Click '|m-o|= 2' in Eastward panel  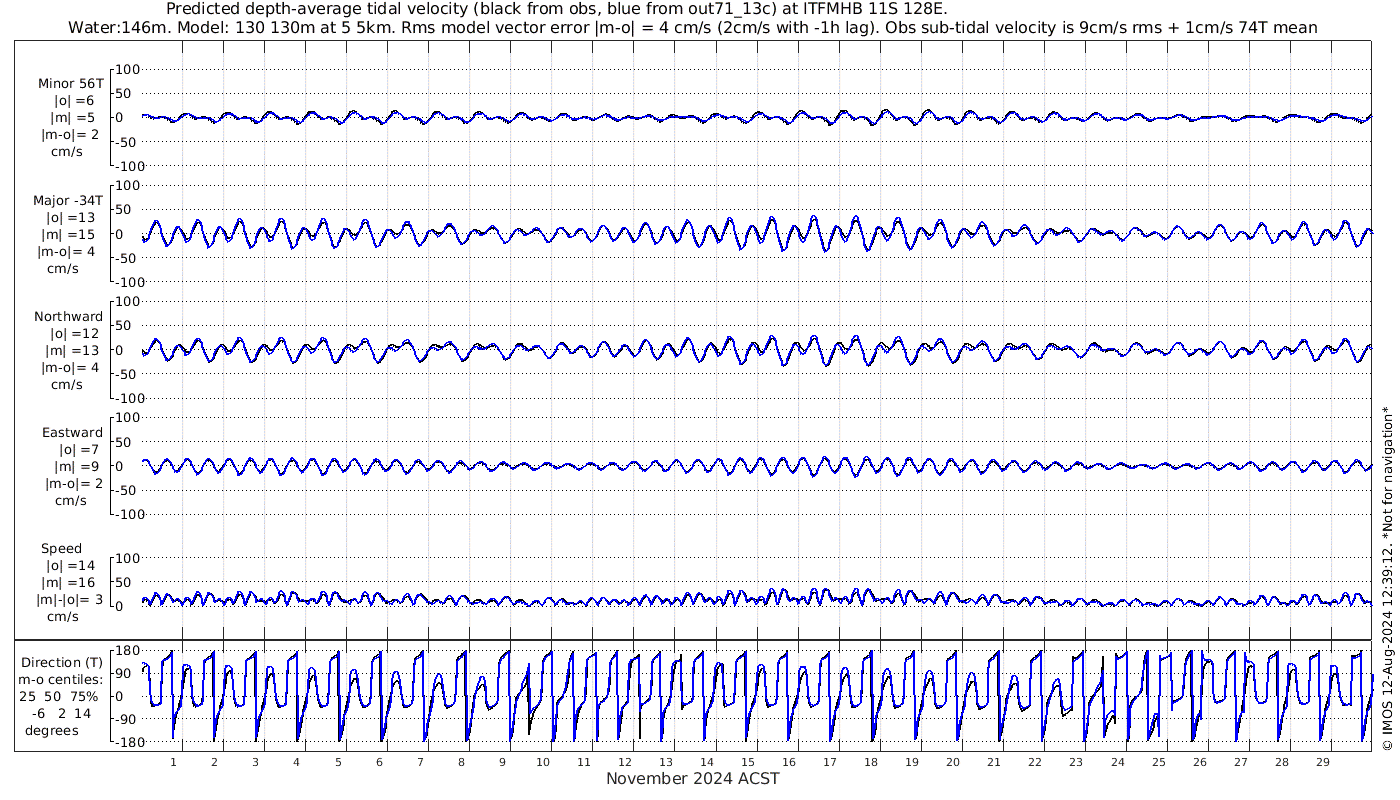click(73, 484)
